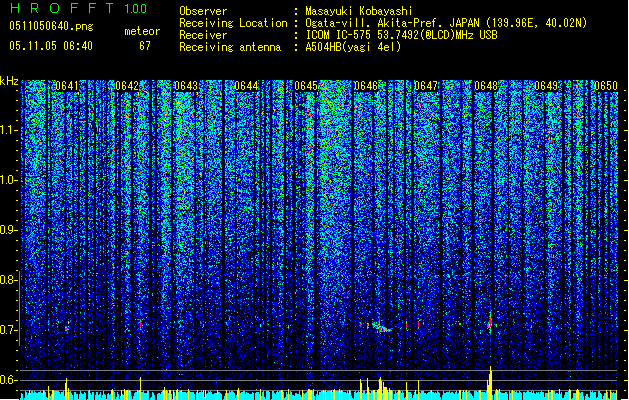Click the strong meteor echo near 0648

490,323
